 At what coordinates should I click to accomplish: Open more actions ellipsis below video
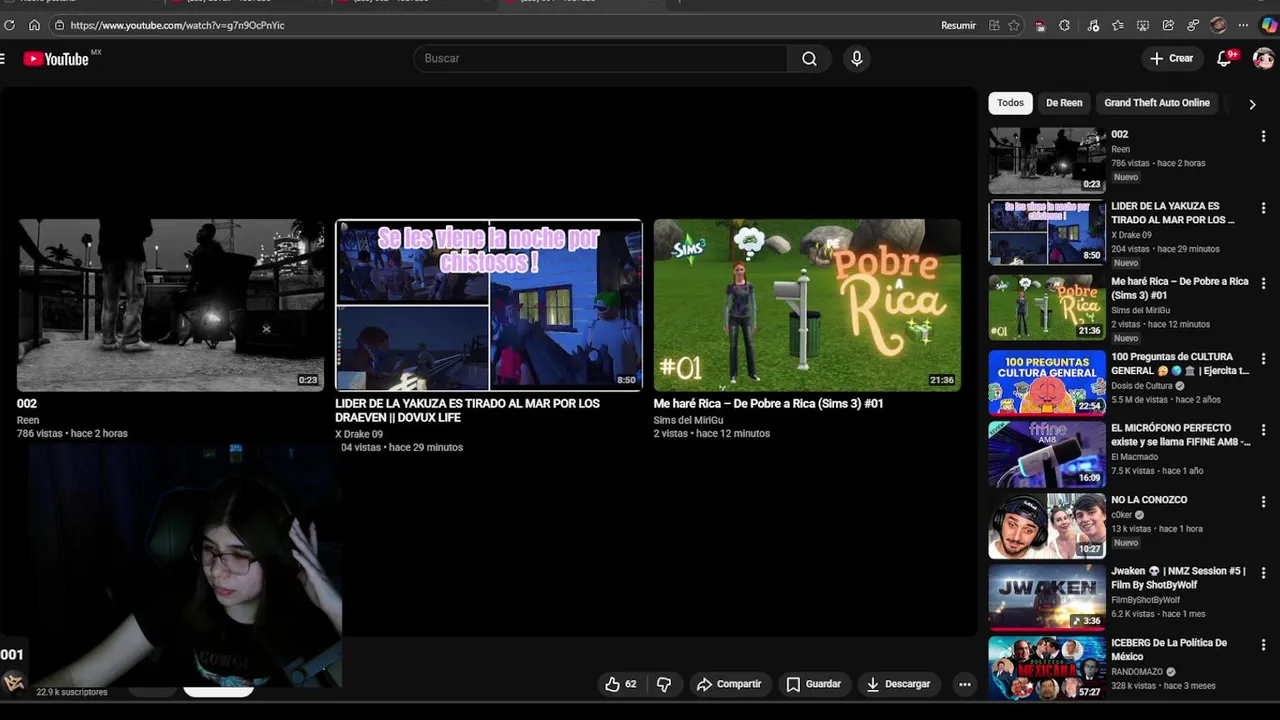point(964,684)
